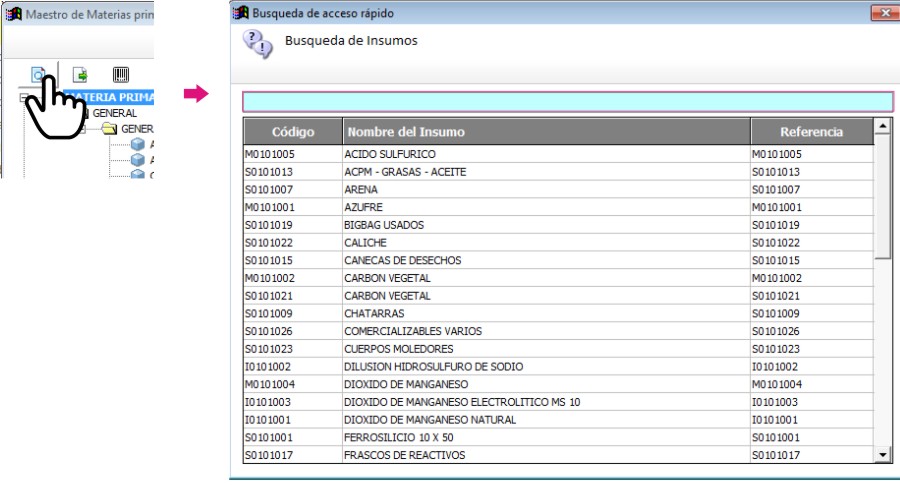Click the scrollbar up arrow in the list
900x485 pixels.
[x=883, y=126]
